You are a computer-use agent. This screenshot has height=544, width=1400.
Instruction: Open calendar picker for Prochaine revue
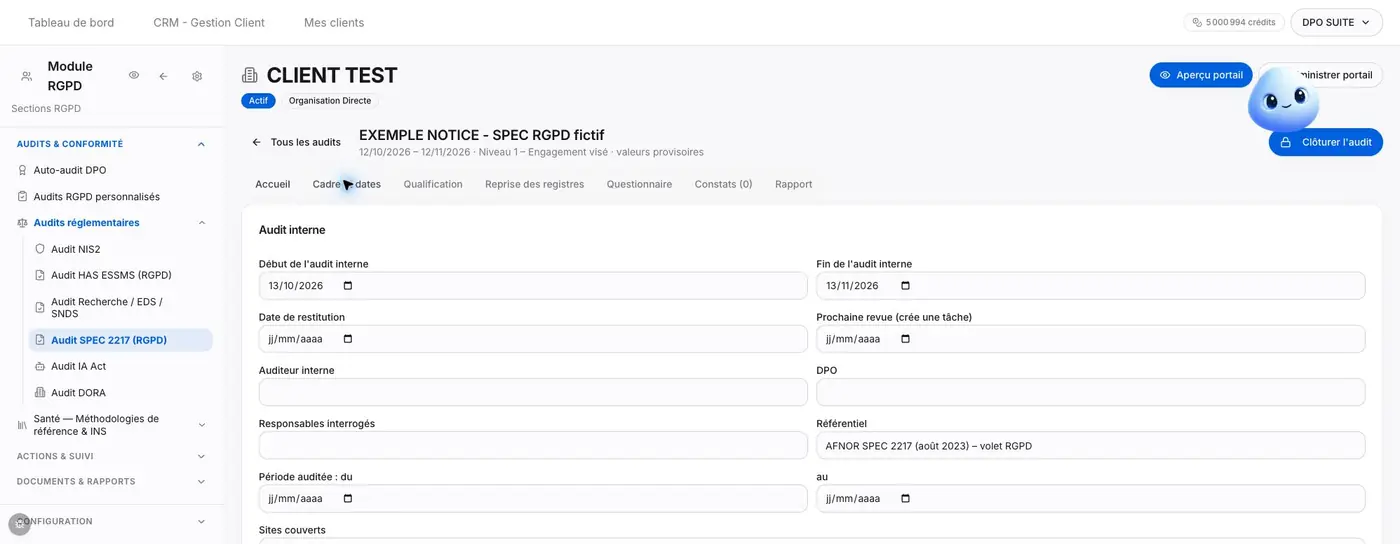[x=906, y=339]
